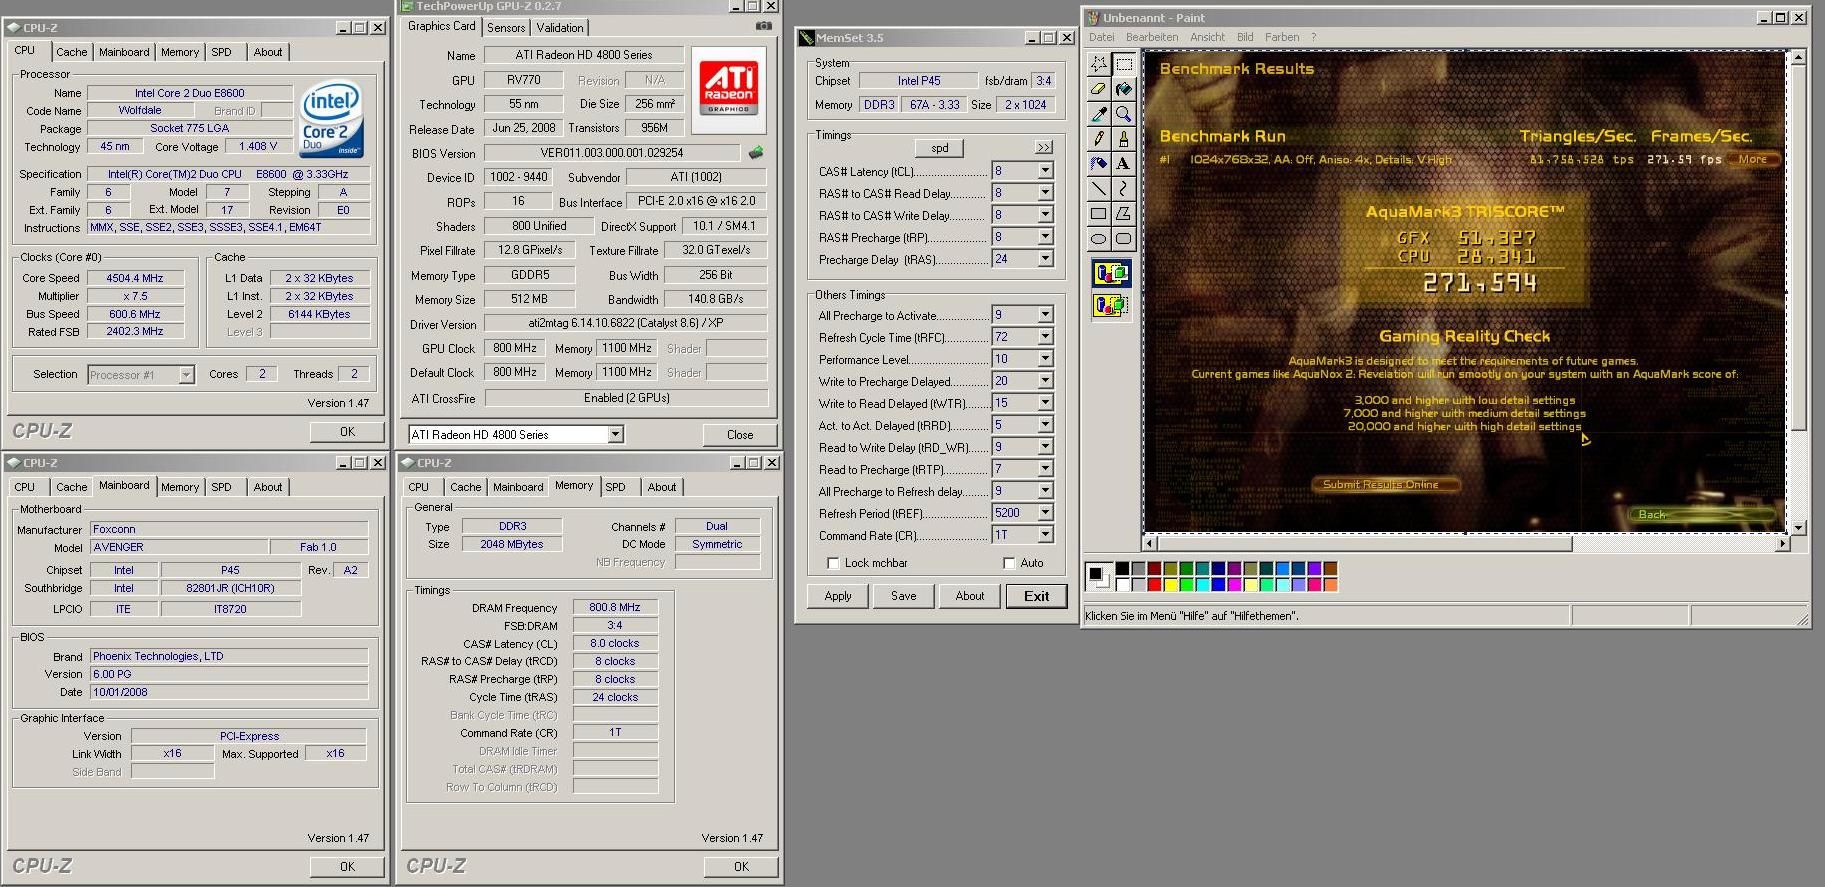Select the Polygon shape tool

pos(1123,213)
